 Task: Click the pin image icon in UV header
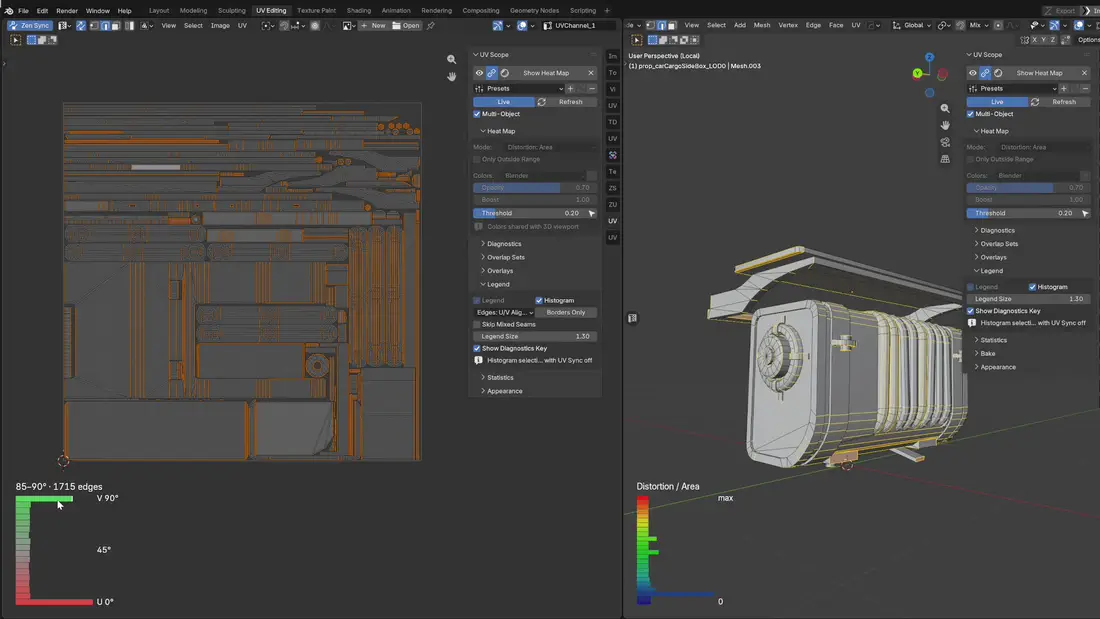pyautogui.click(x=431, y=25)
